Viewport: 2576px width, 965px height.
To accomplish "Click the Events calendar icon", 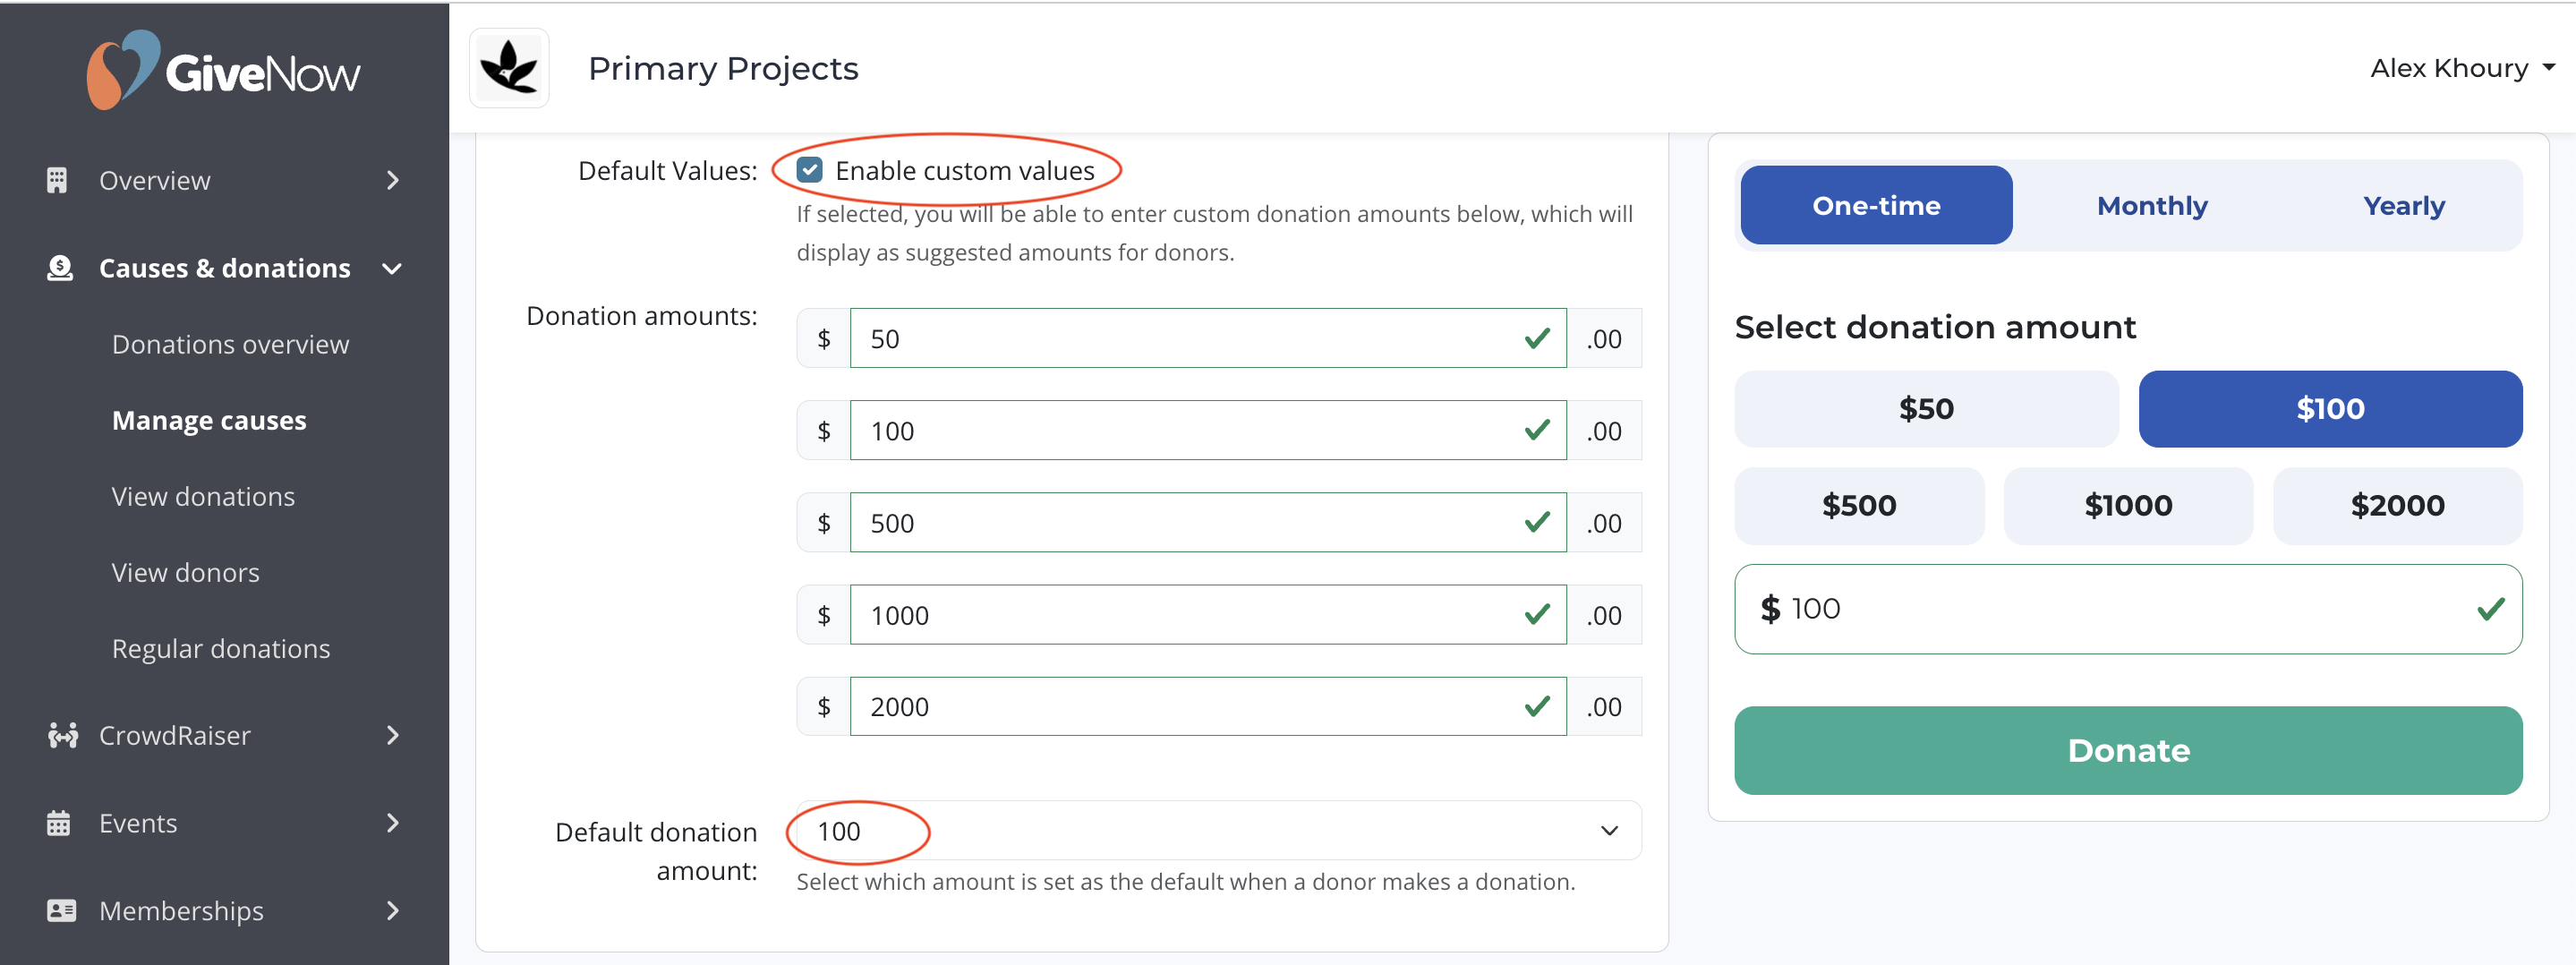I will pos(58,823).
